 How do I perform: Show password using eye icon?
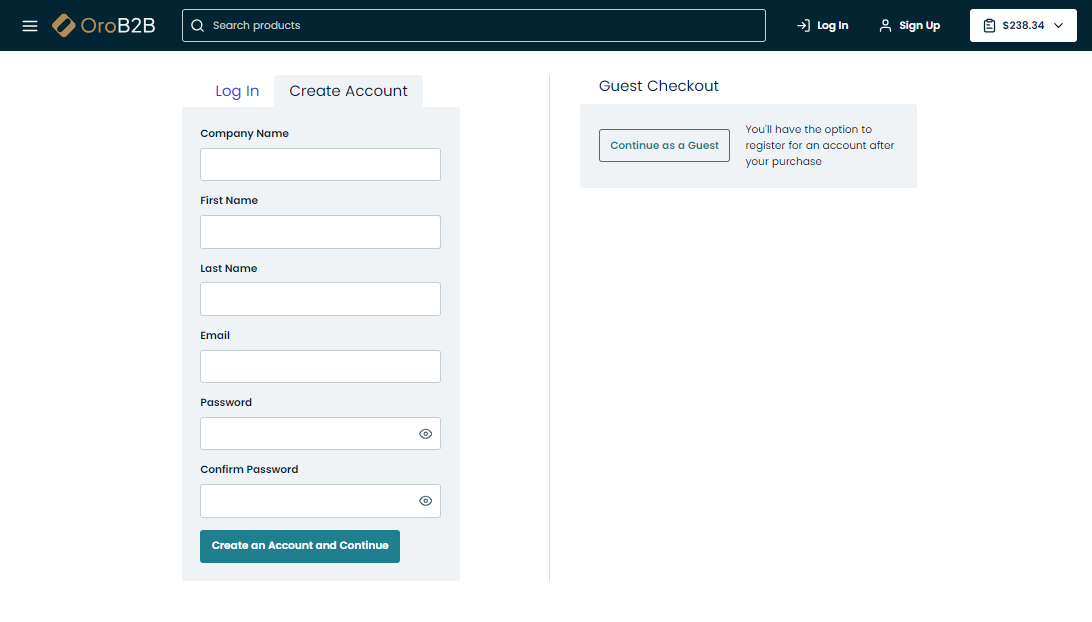point(425,434)
